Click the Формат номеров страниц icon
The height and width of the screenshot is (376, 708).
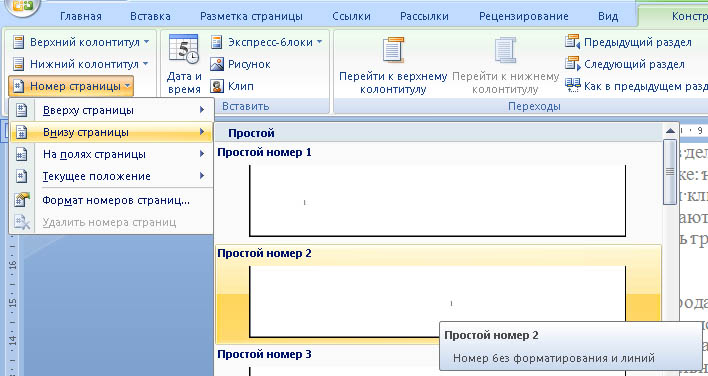[22, 200]
